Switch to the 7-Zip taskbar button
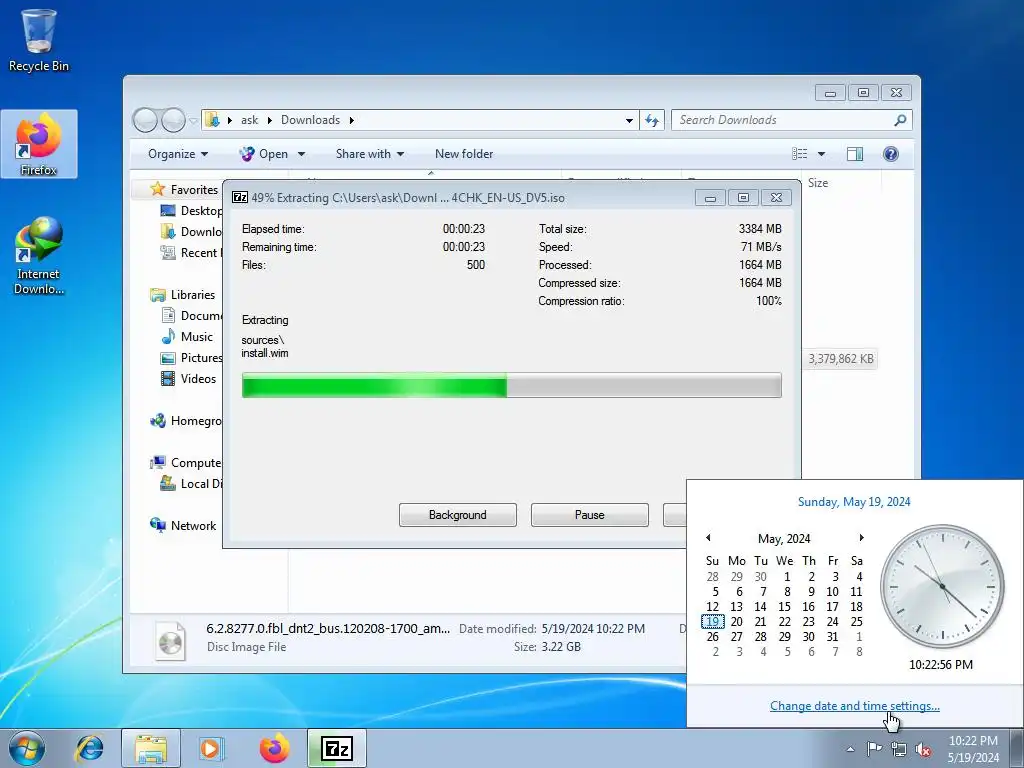Image resolution: width=1024 pixels, height=768 pixels. 337,748
